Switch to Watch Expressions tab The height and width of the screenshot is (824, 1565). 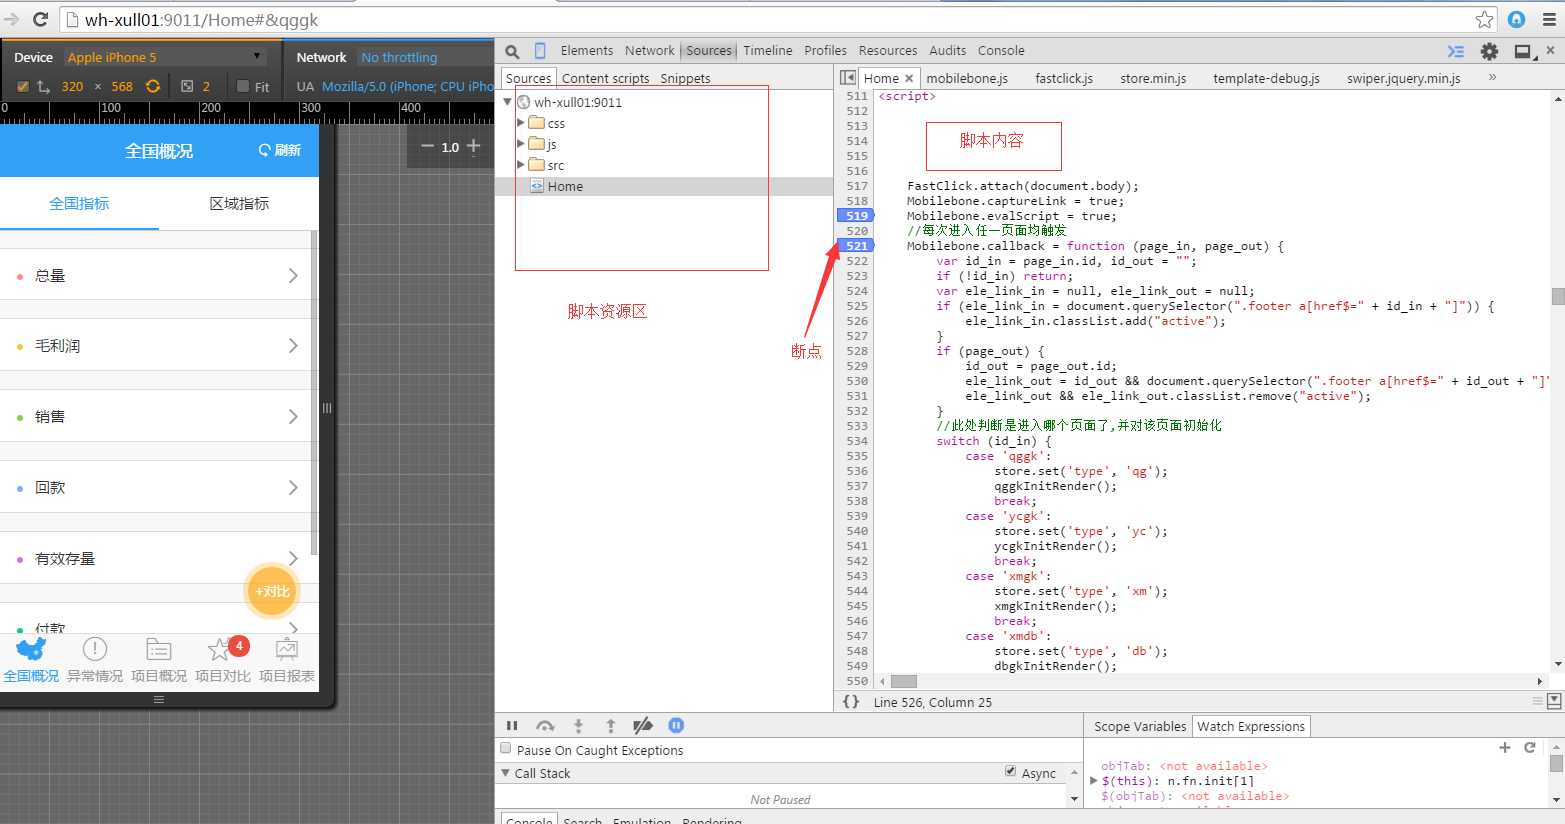coord(1251,727)
